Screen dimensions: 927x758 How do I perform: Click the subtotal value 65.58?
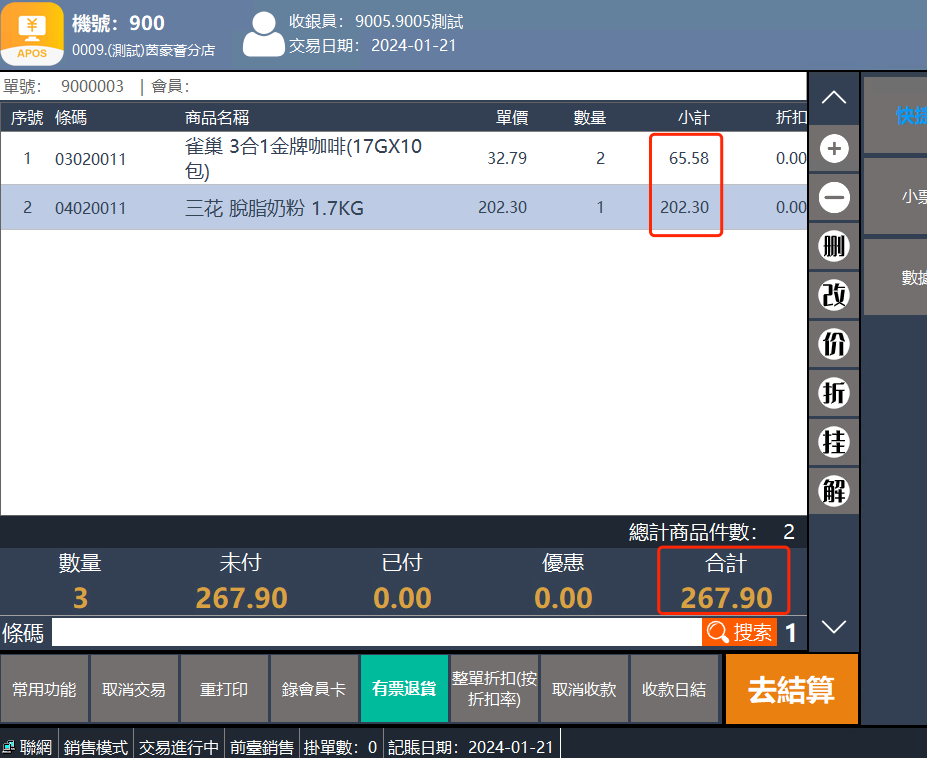689,158
